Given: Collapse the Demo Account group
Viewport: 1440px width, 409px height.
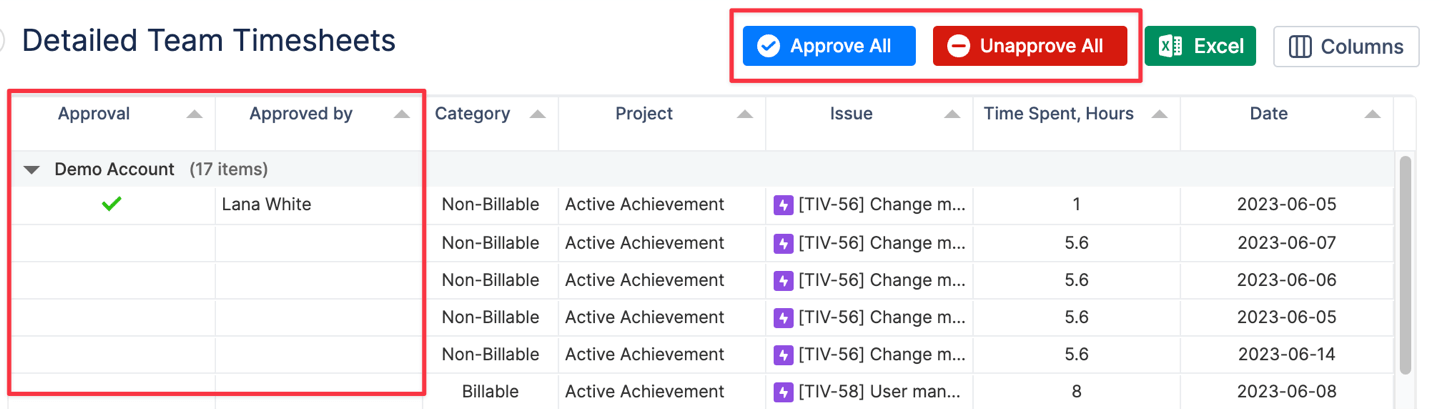Looking at the screenshot, I should (32, 170).
